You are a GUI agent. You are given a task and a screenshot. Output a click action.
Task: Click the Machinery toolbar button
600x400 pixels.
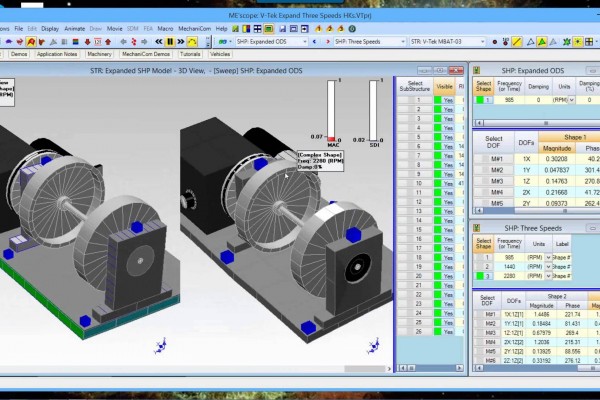point(99,55)
